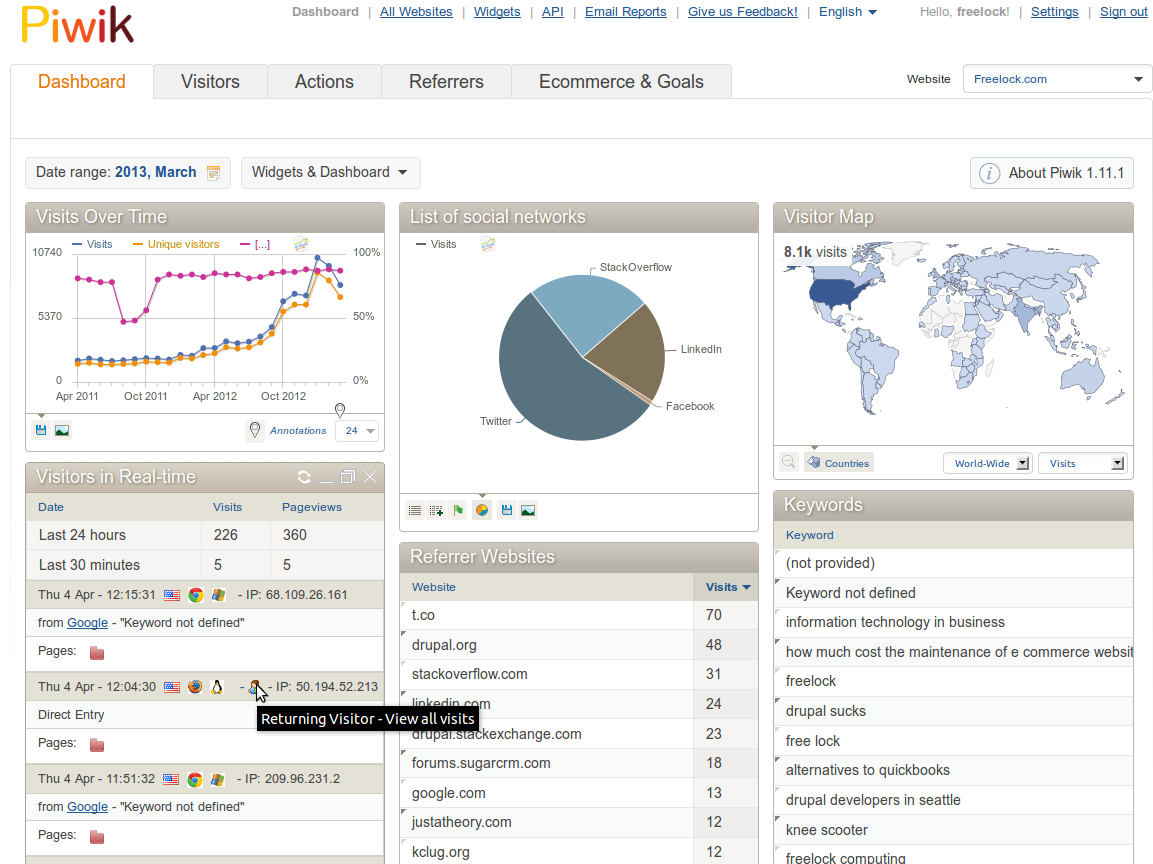Sort Referrer Websites by Visits column

tap(727, 587)
